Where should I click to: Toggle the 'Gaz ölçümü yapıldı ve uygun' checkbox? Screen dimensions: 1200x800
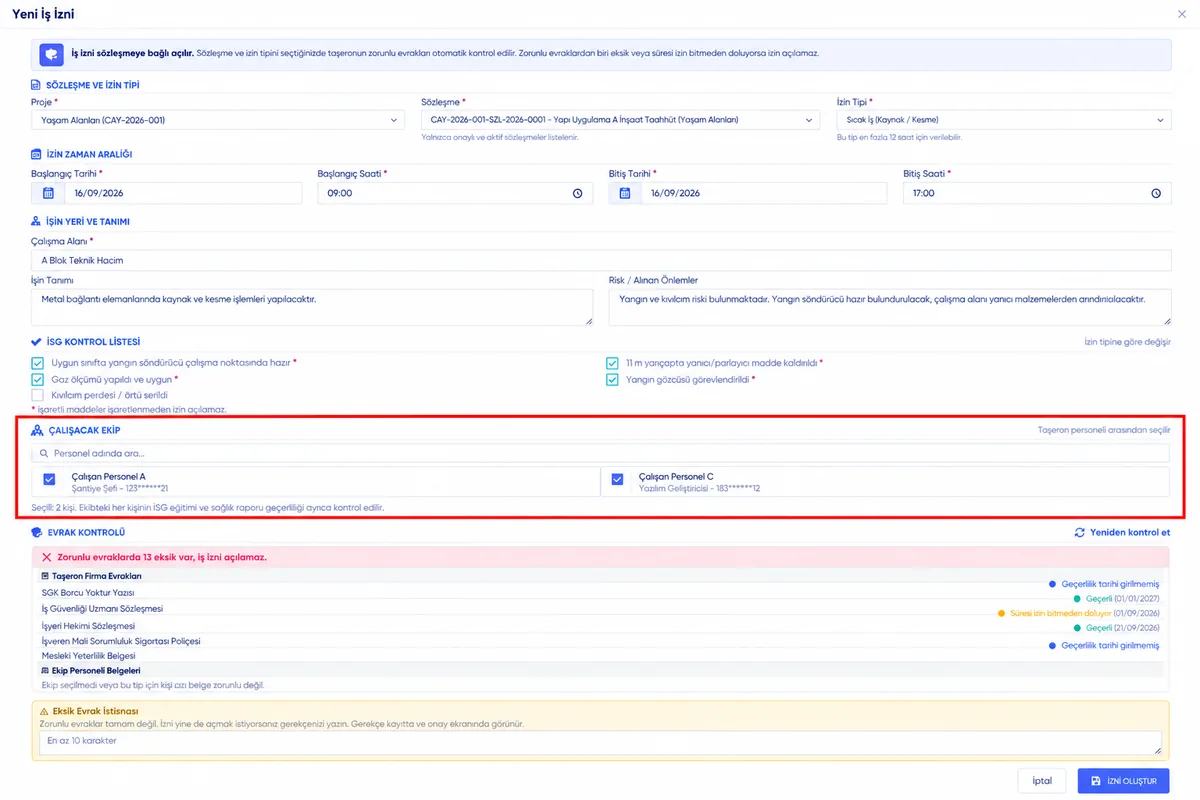coord(38,379)
